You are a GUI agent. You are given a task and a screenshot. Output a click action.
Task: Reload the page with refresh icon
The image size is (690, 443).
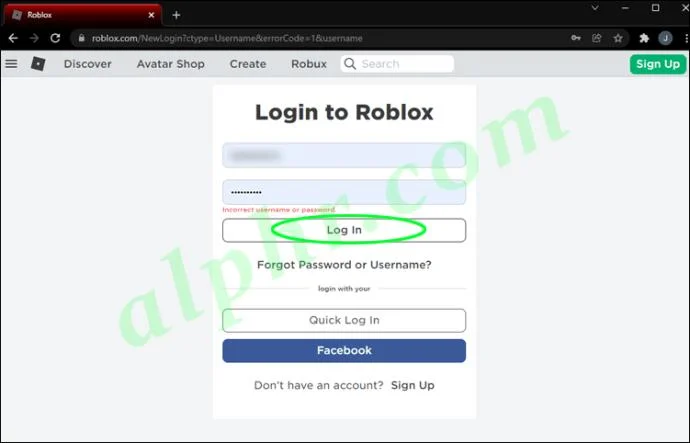(55, 38)
